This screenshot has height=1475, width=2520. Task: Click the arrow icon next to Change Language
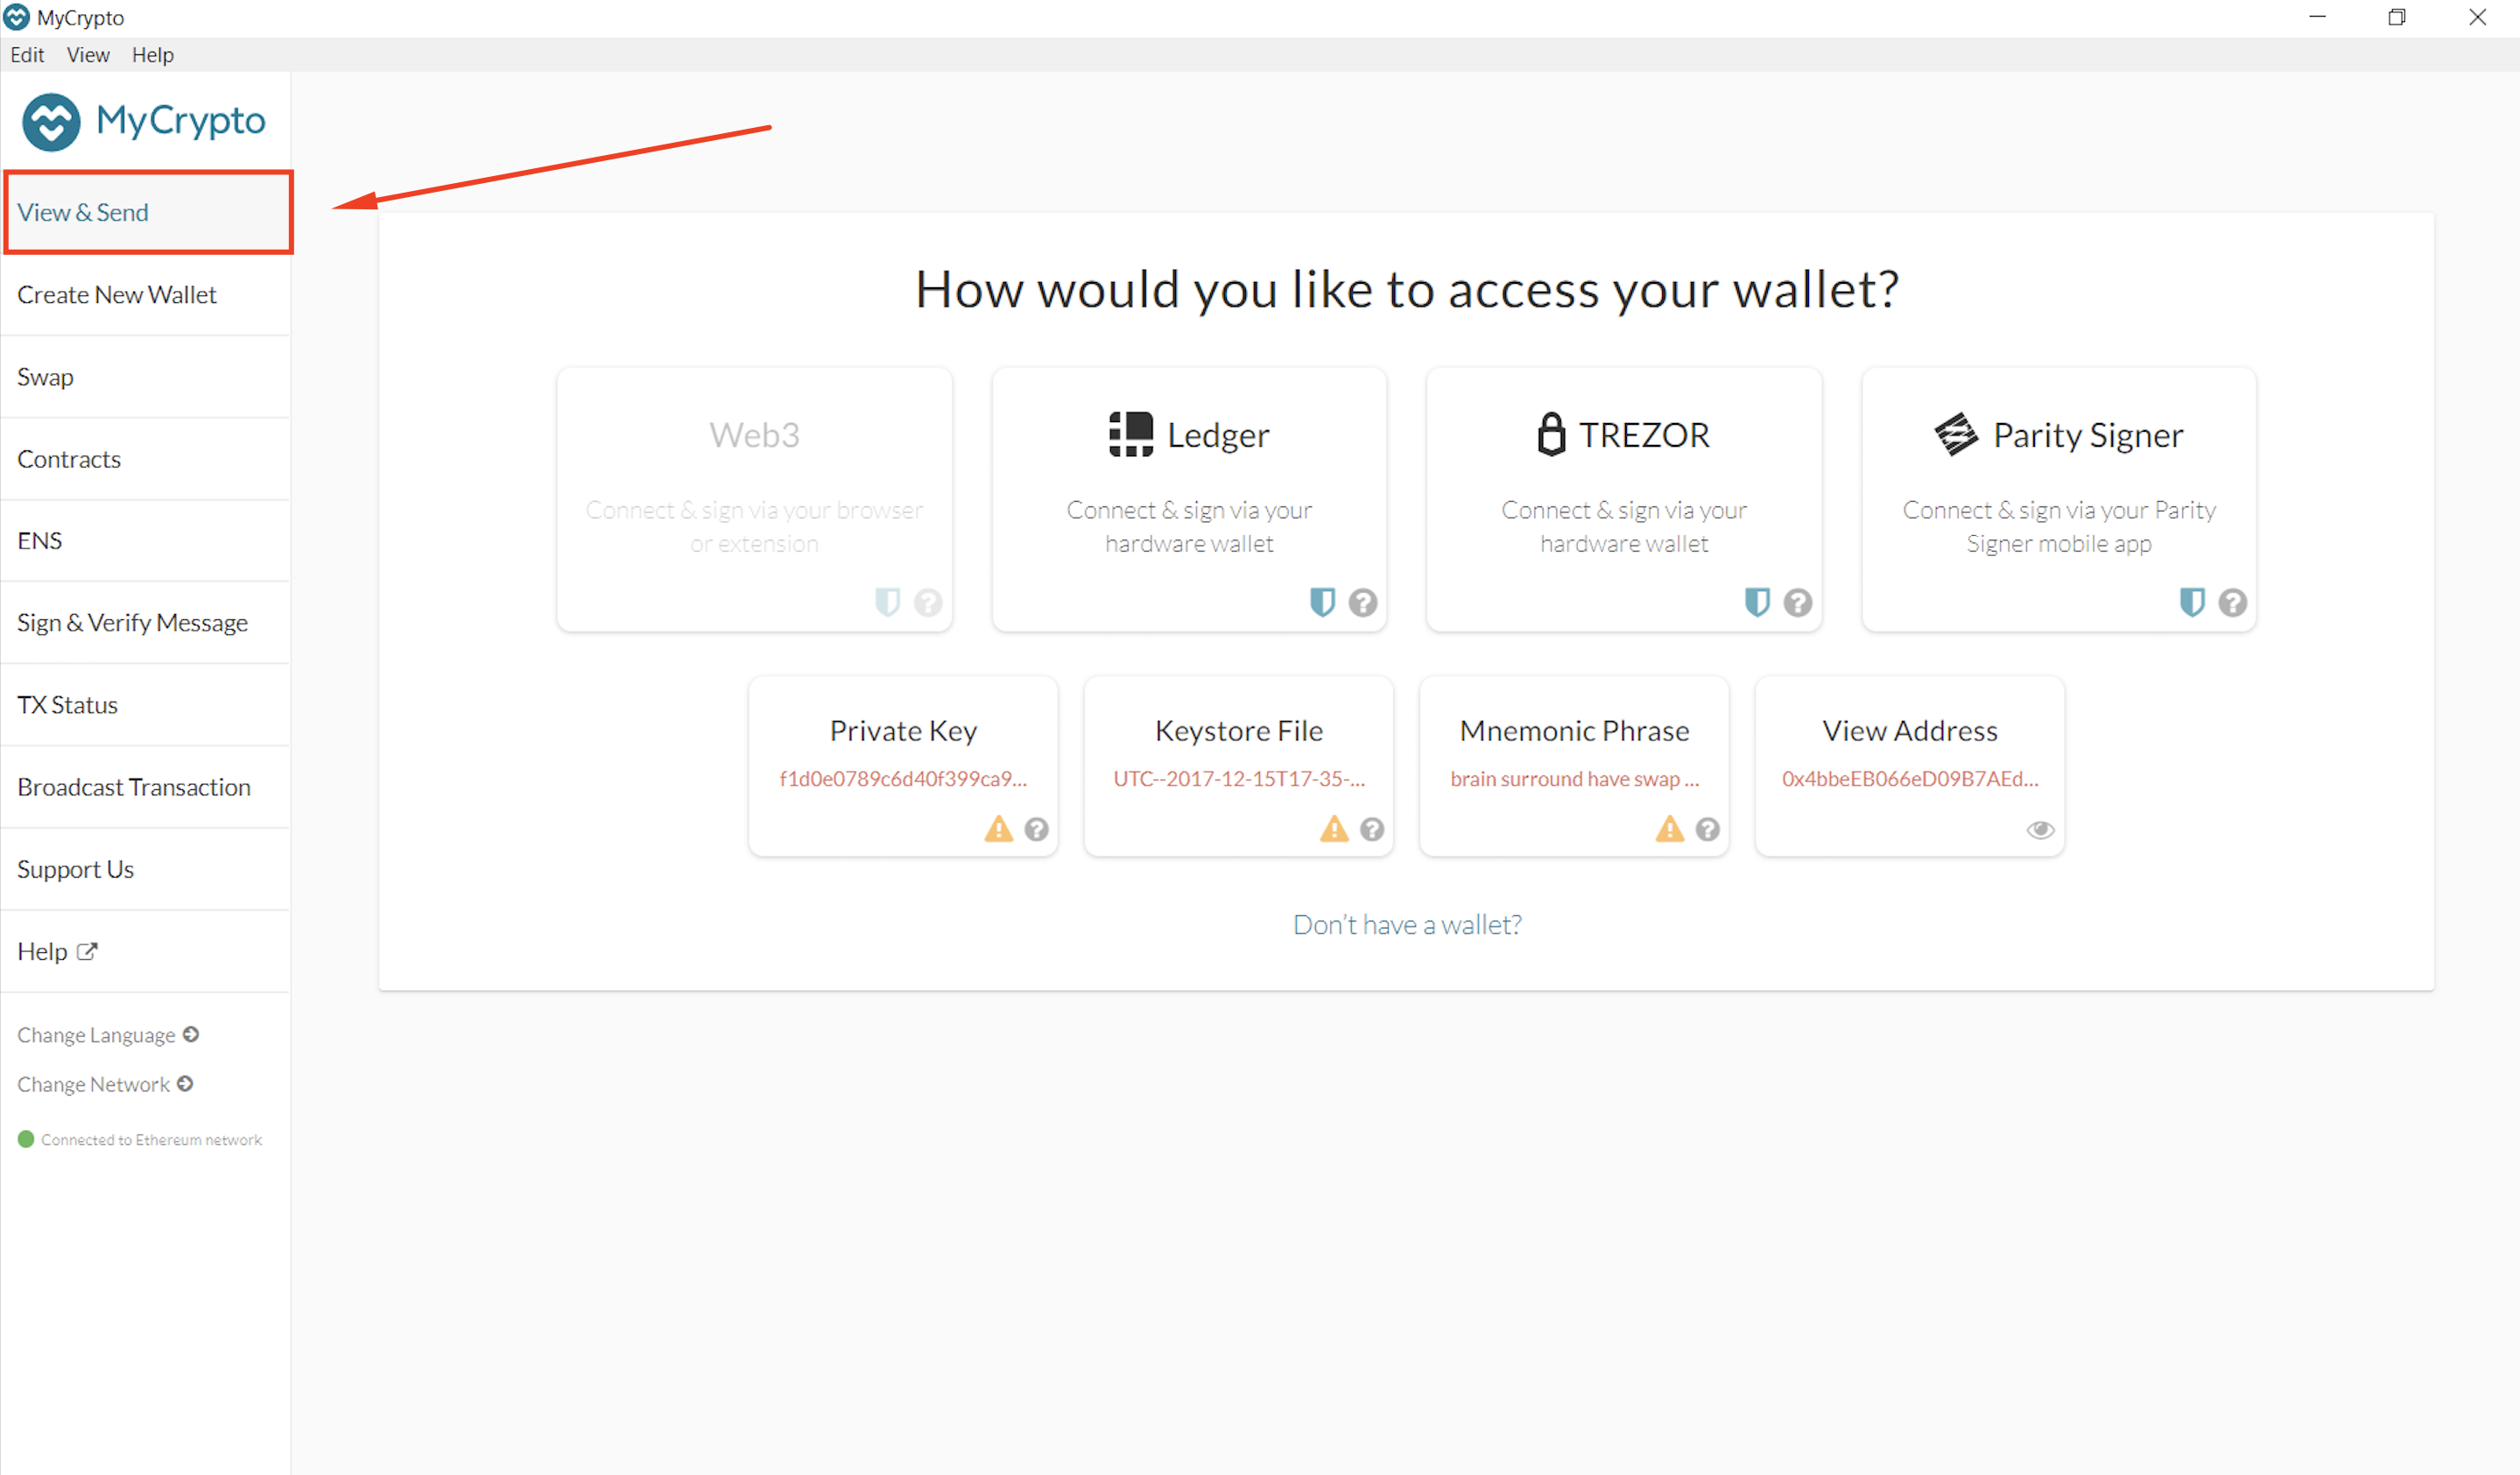coord(191,1034)
